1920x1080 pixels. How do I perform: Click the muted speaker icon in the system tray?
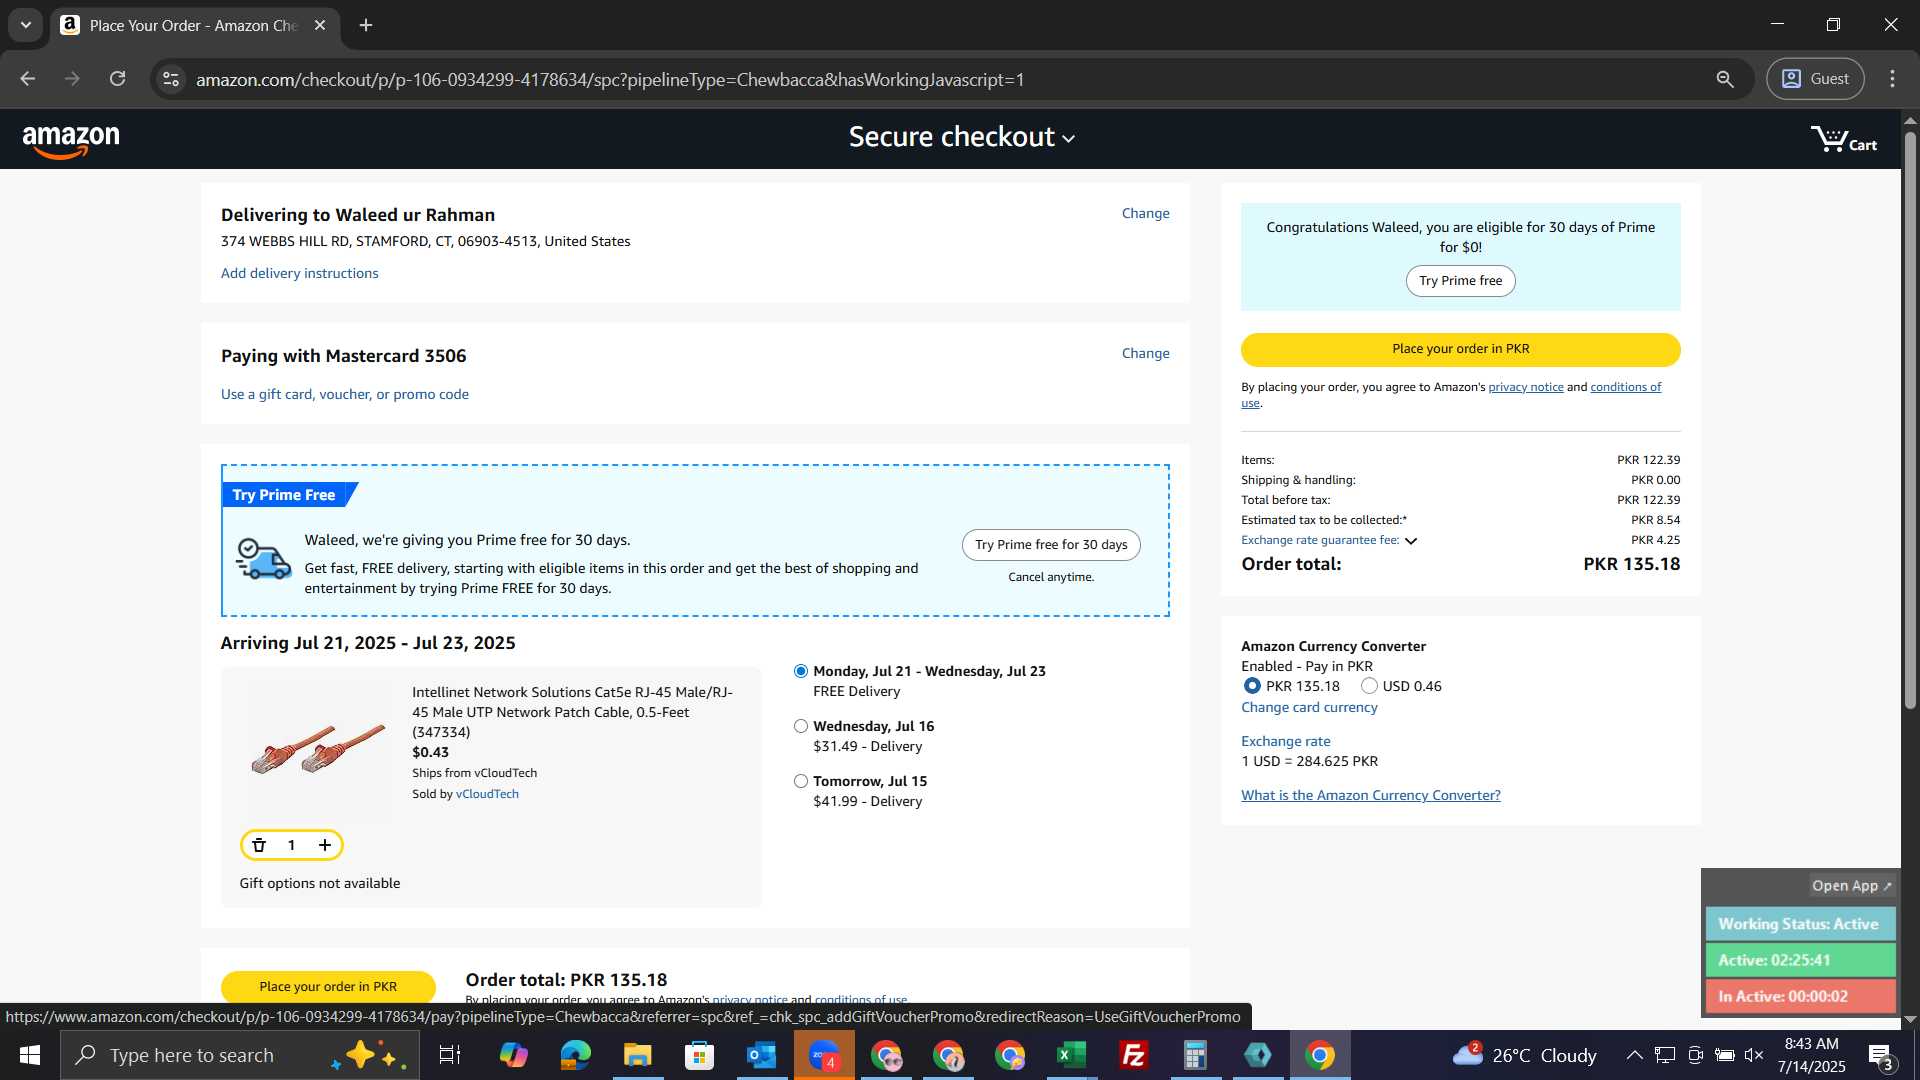pyautogui.click(x=1754, y=1055)
